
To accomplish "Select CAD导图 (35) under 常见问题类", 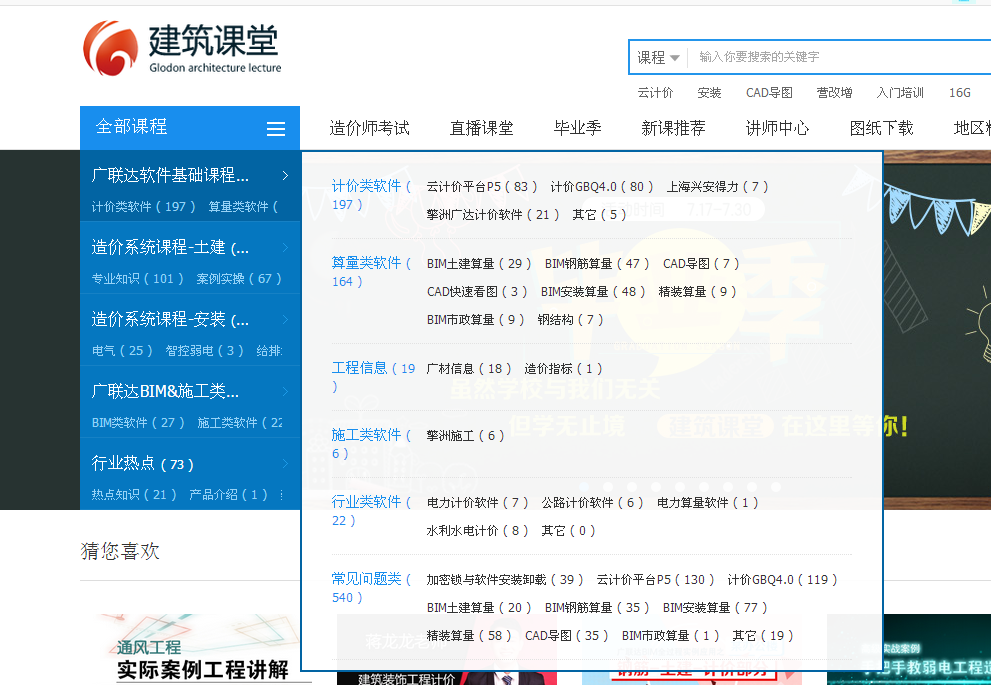I will [567, 636].
